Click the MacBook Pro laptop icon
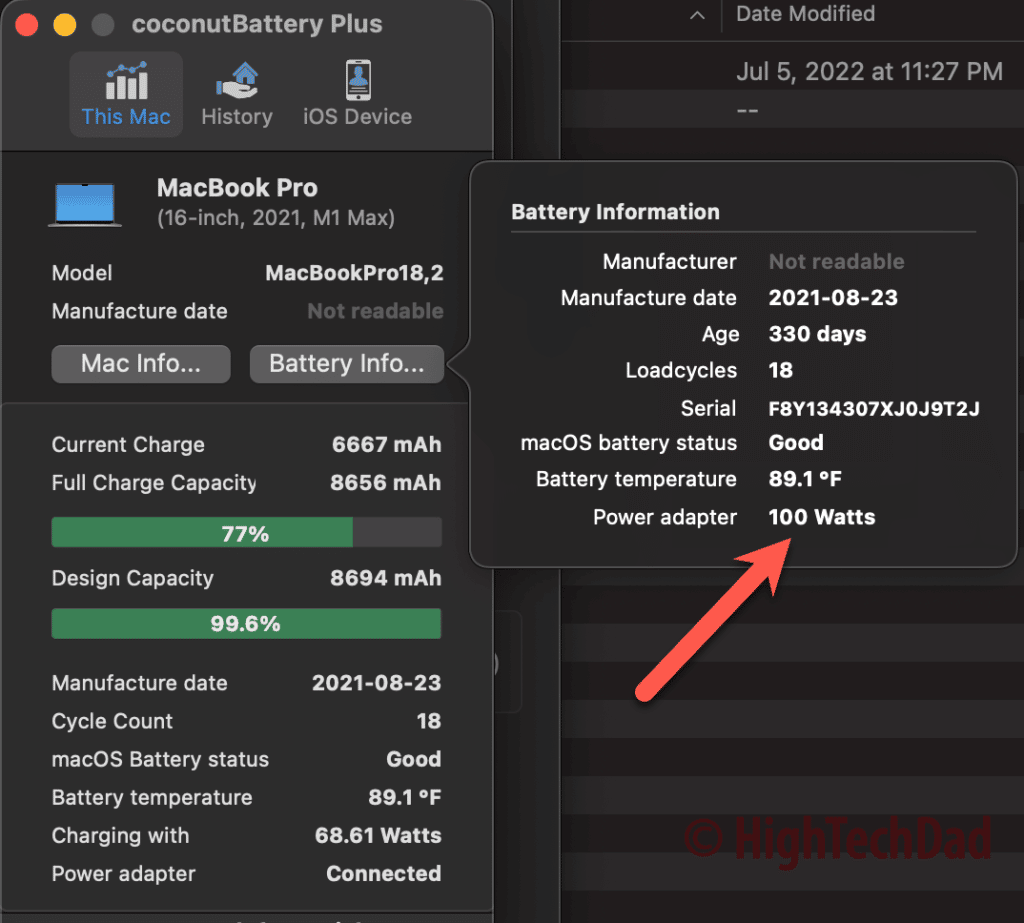This screenshot has width=1024, height=923. pyautogui.click(x=85, y=205)
